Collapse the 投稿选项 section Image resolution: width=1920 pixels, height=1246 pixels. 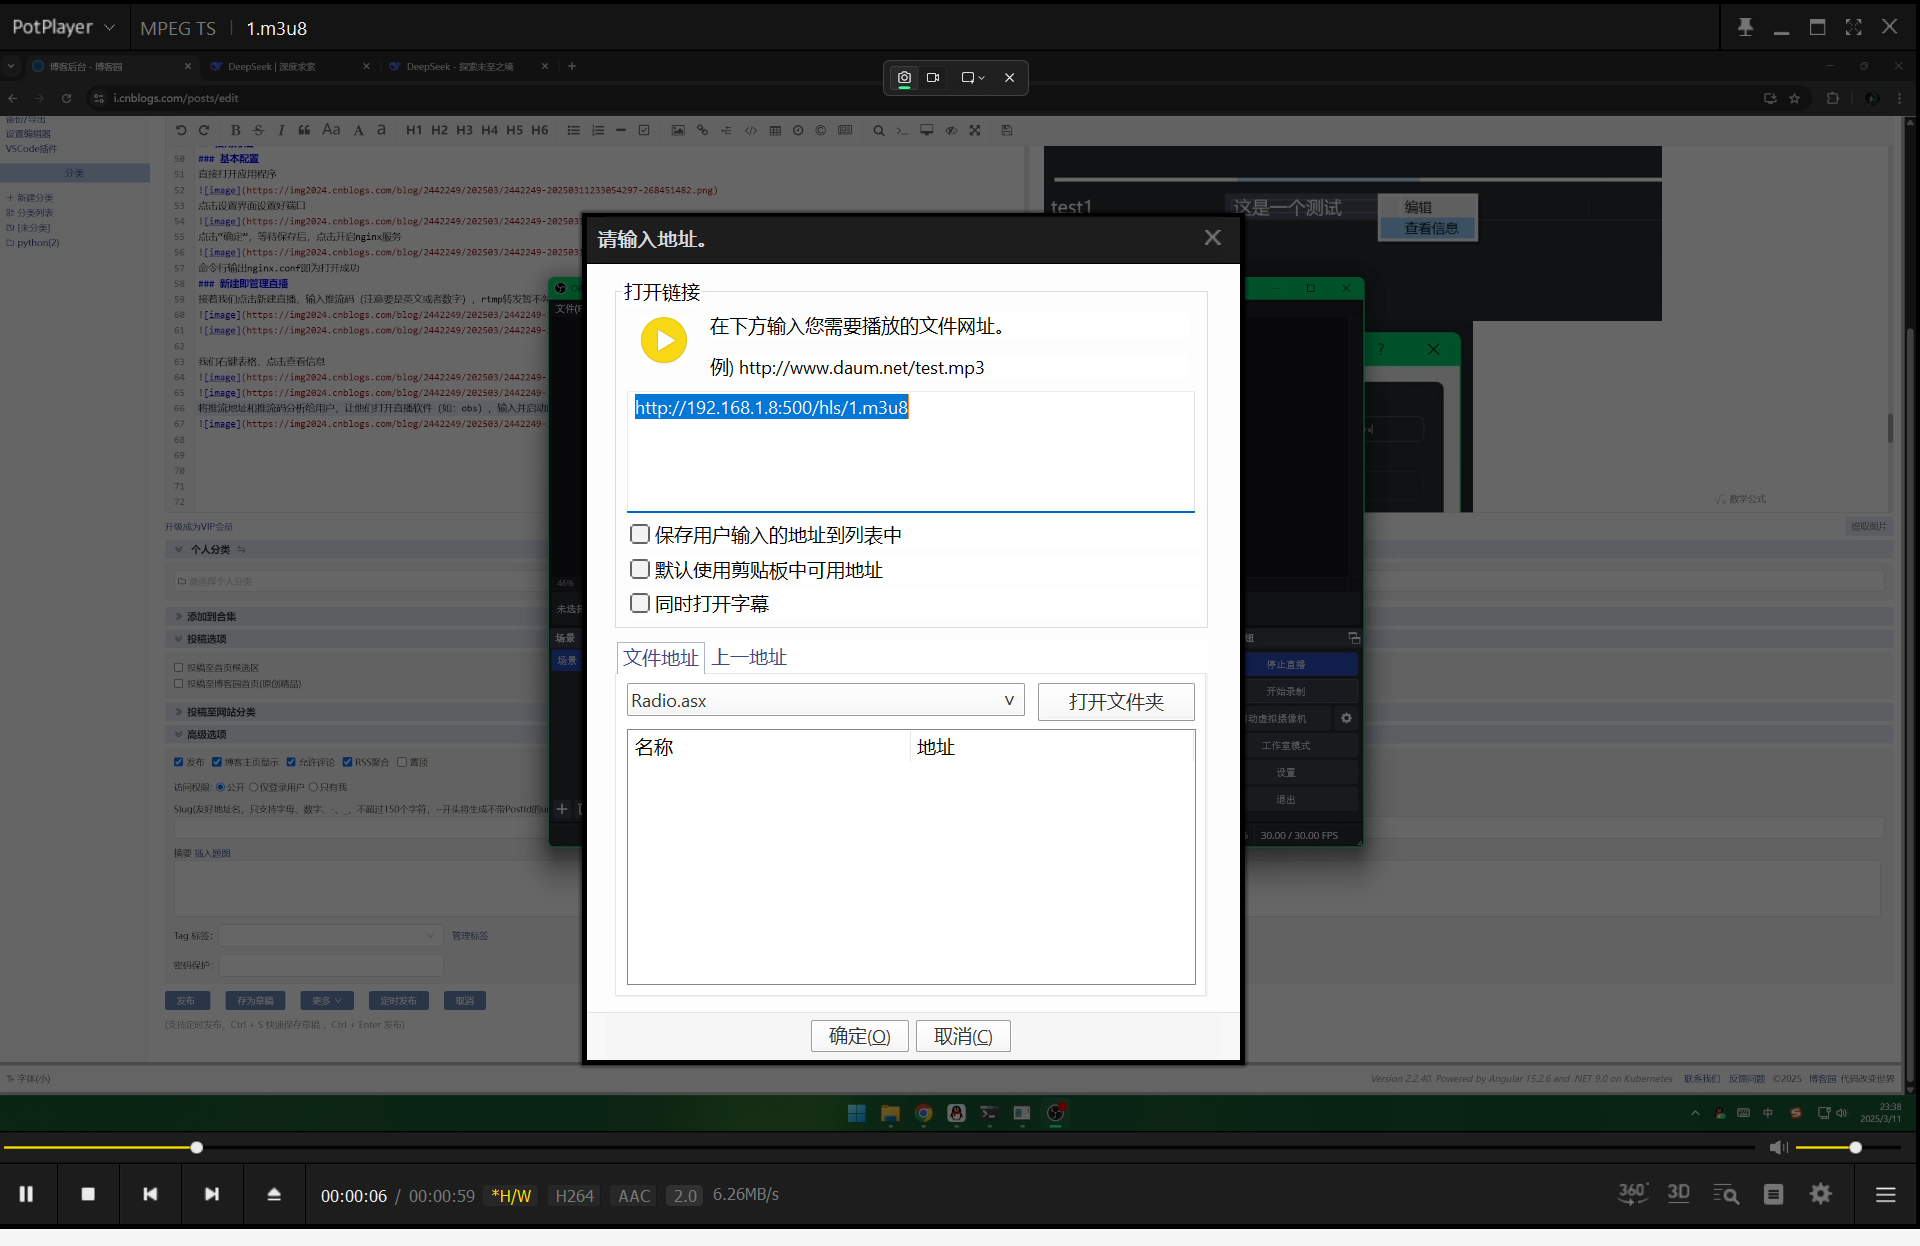[x=179, y=638]
